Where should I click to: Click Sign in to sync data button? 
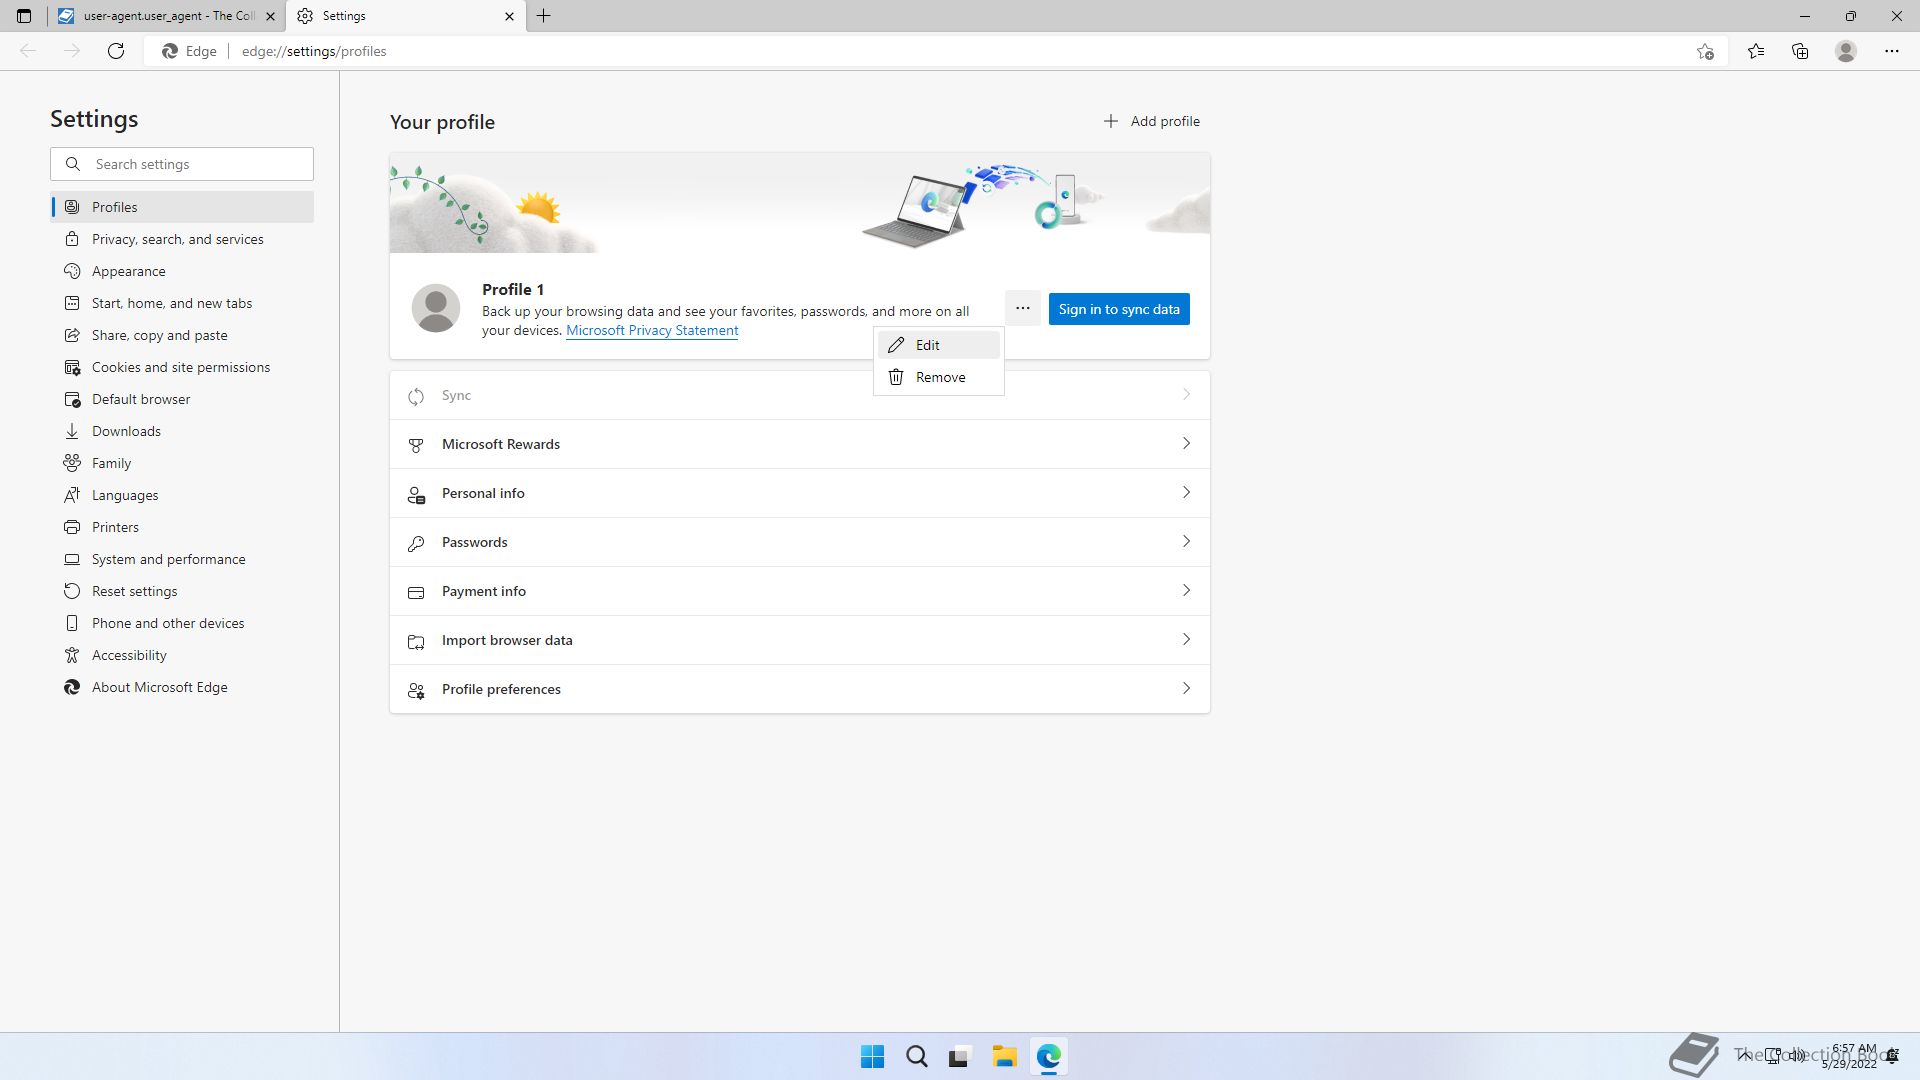pos(1118,309)
